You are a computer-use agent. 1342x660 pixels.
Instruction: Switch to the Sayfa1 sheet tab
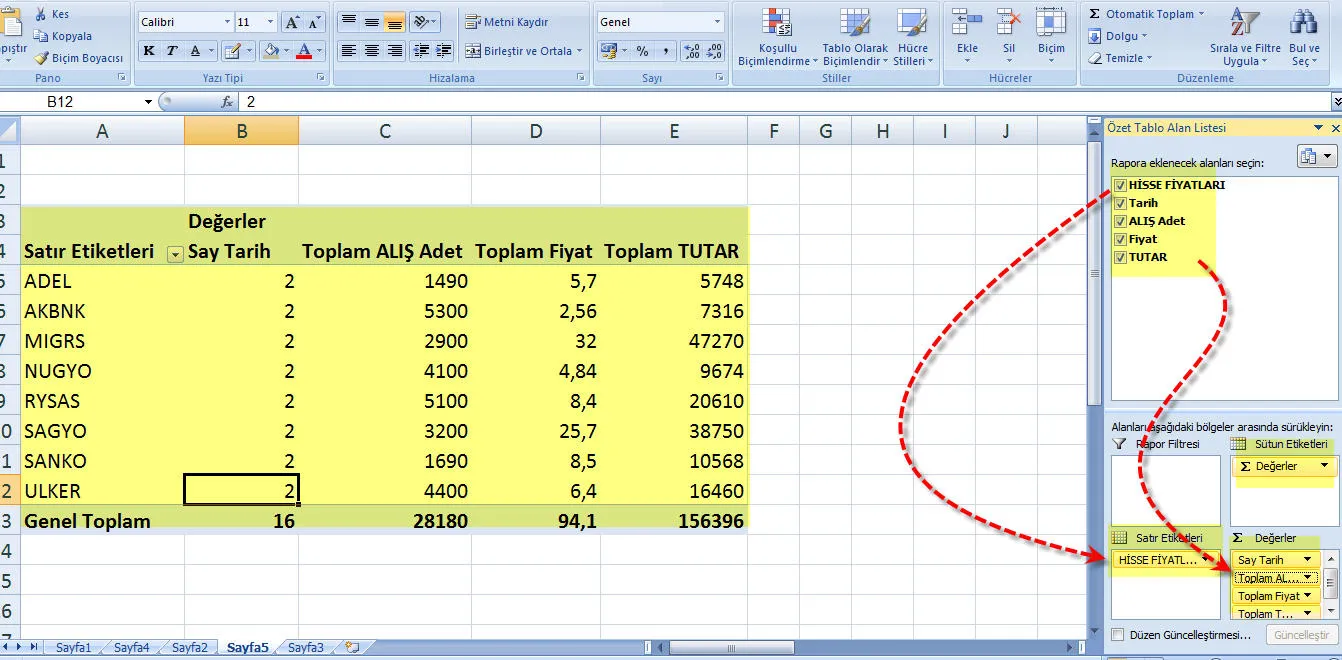tap(73, 648)
